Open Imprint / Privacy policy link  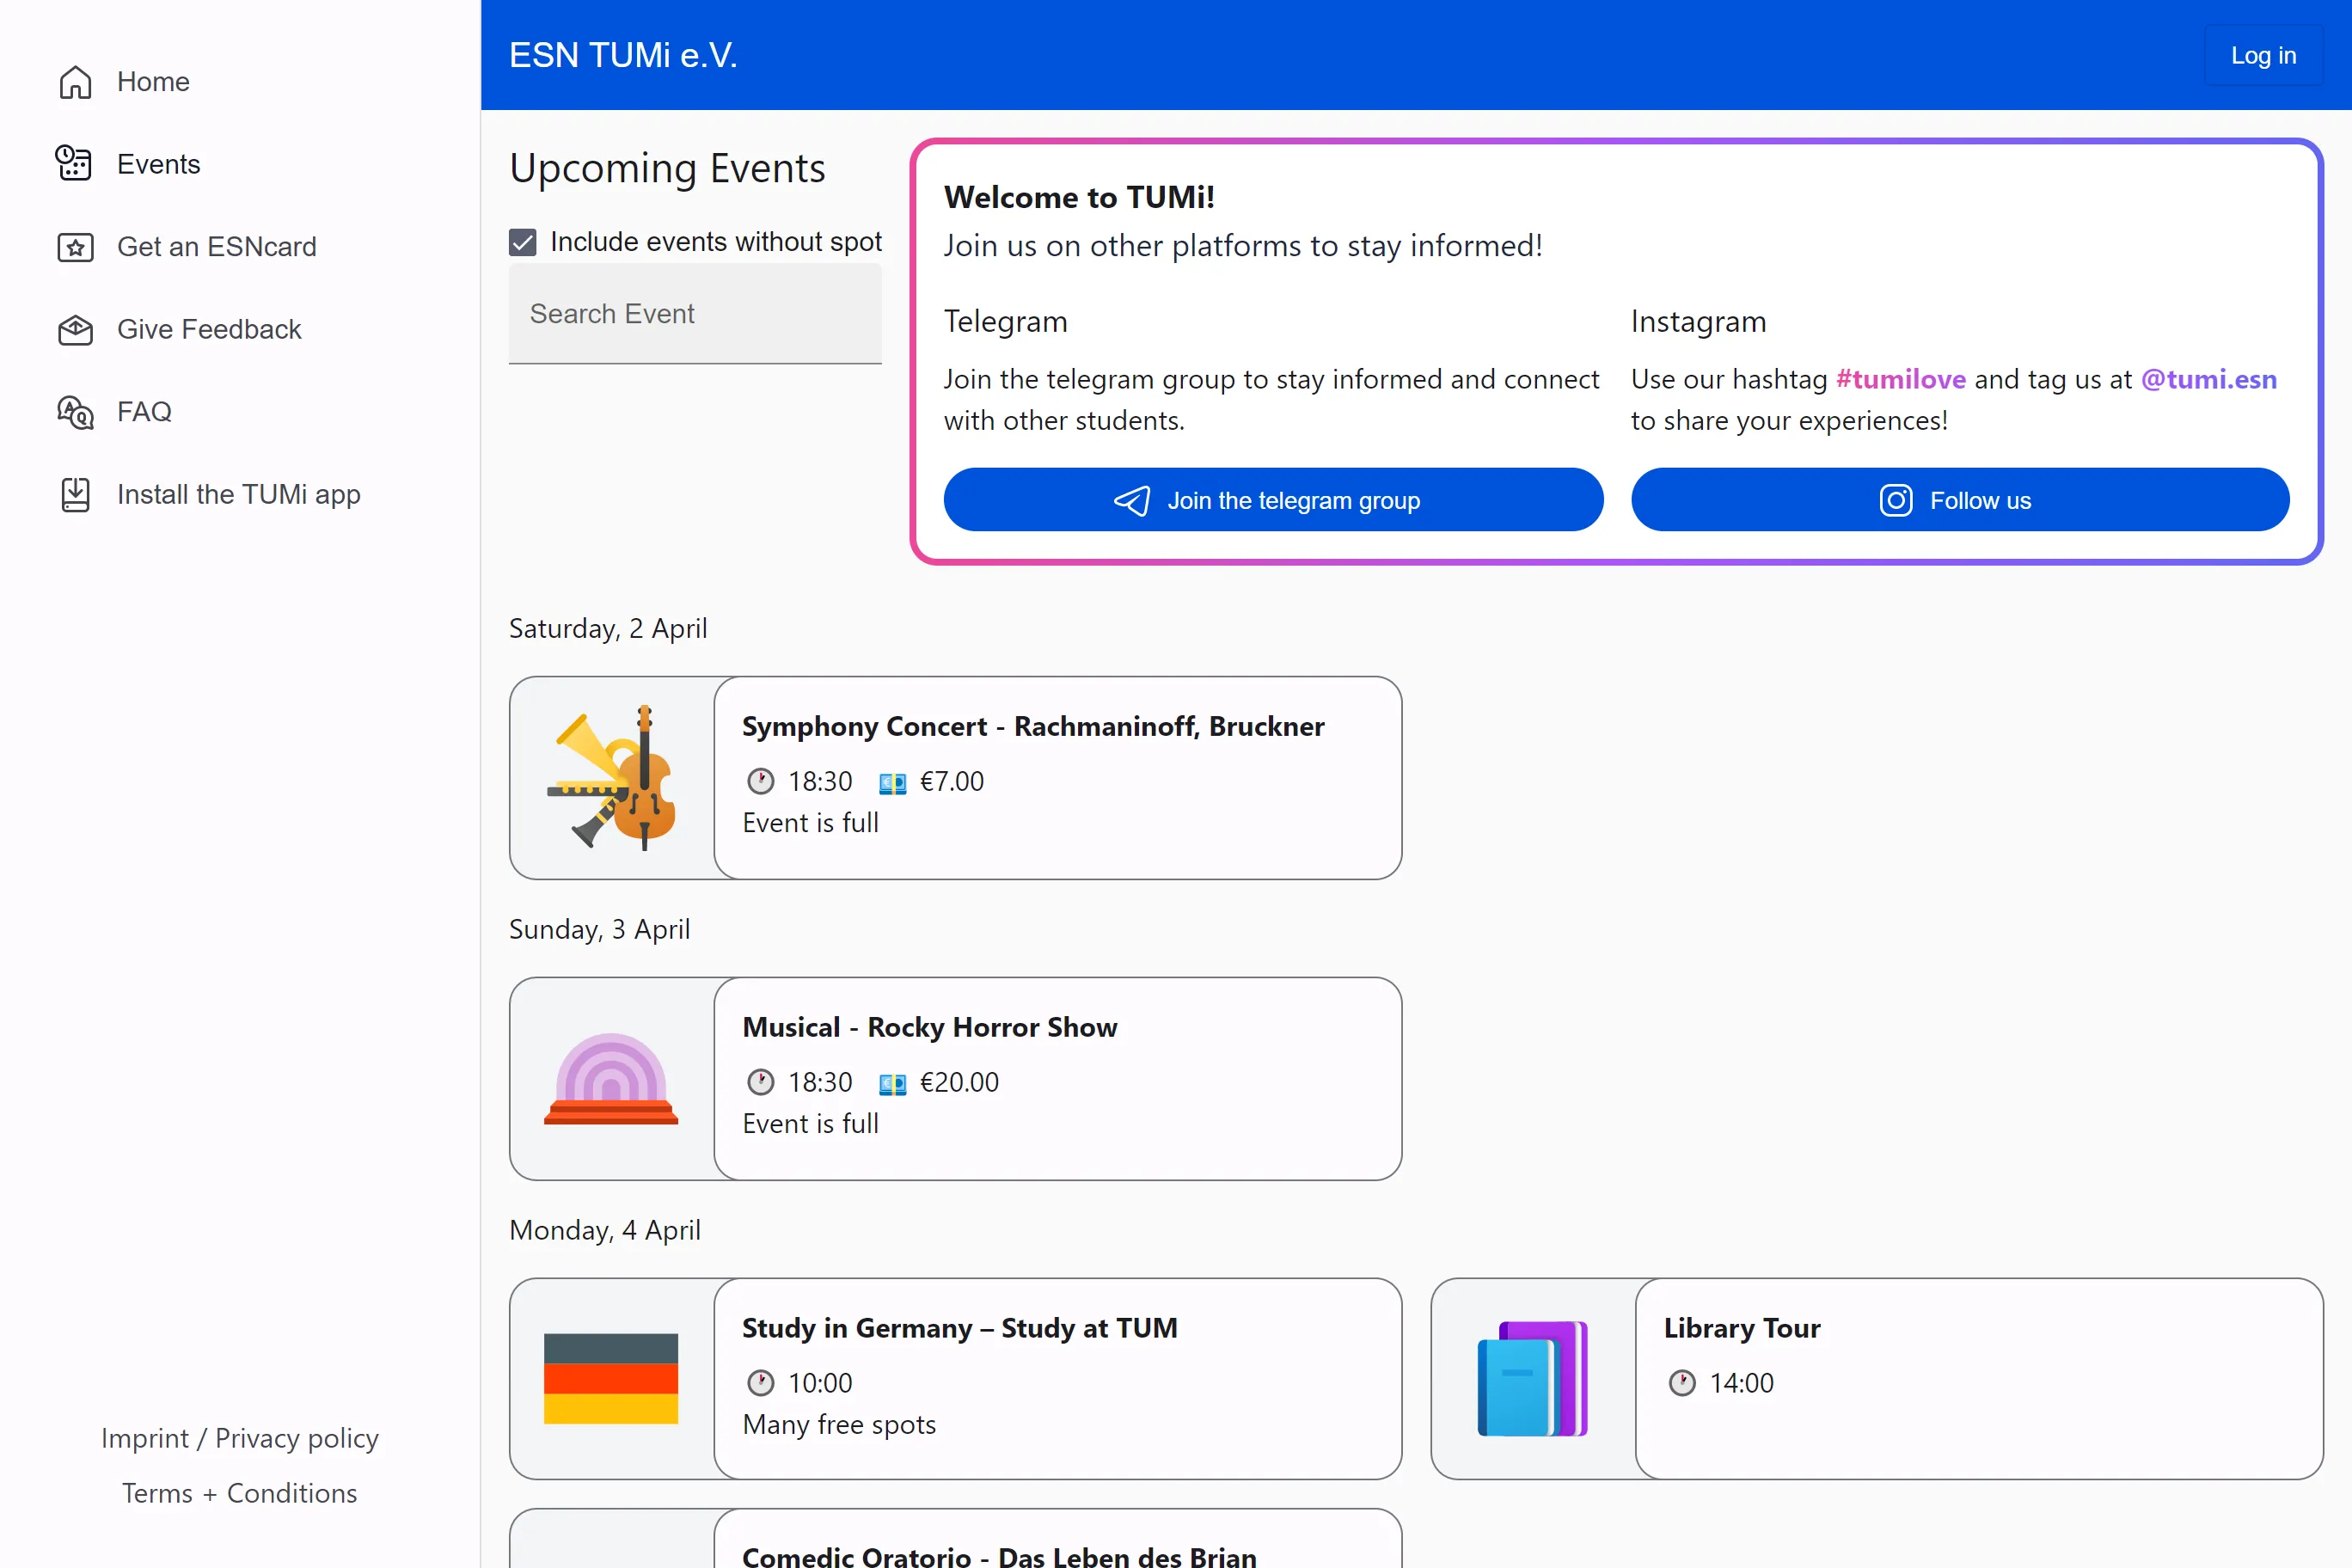240,1438
